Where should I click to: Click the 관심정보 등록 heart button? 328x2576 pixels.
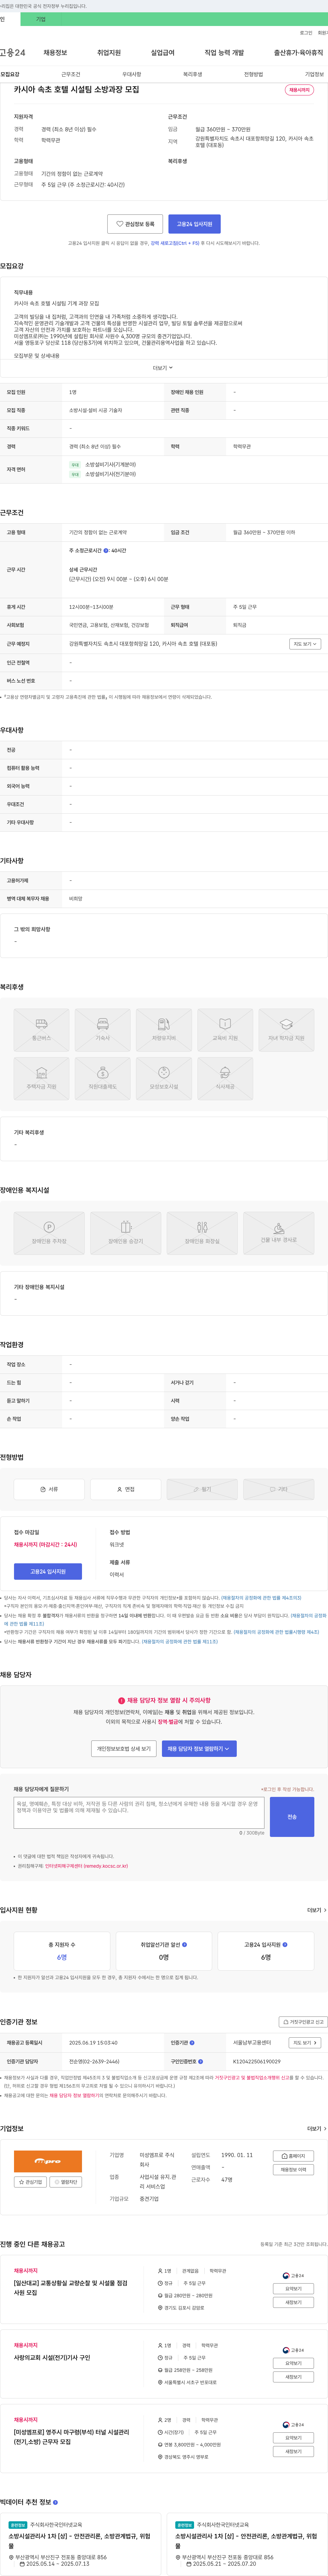pyautogui.click(x=135, y=224)
